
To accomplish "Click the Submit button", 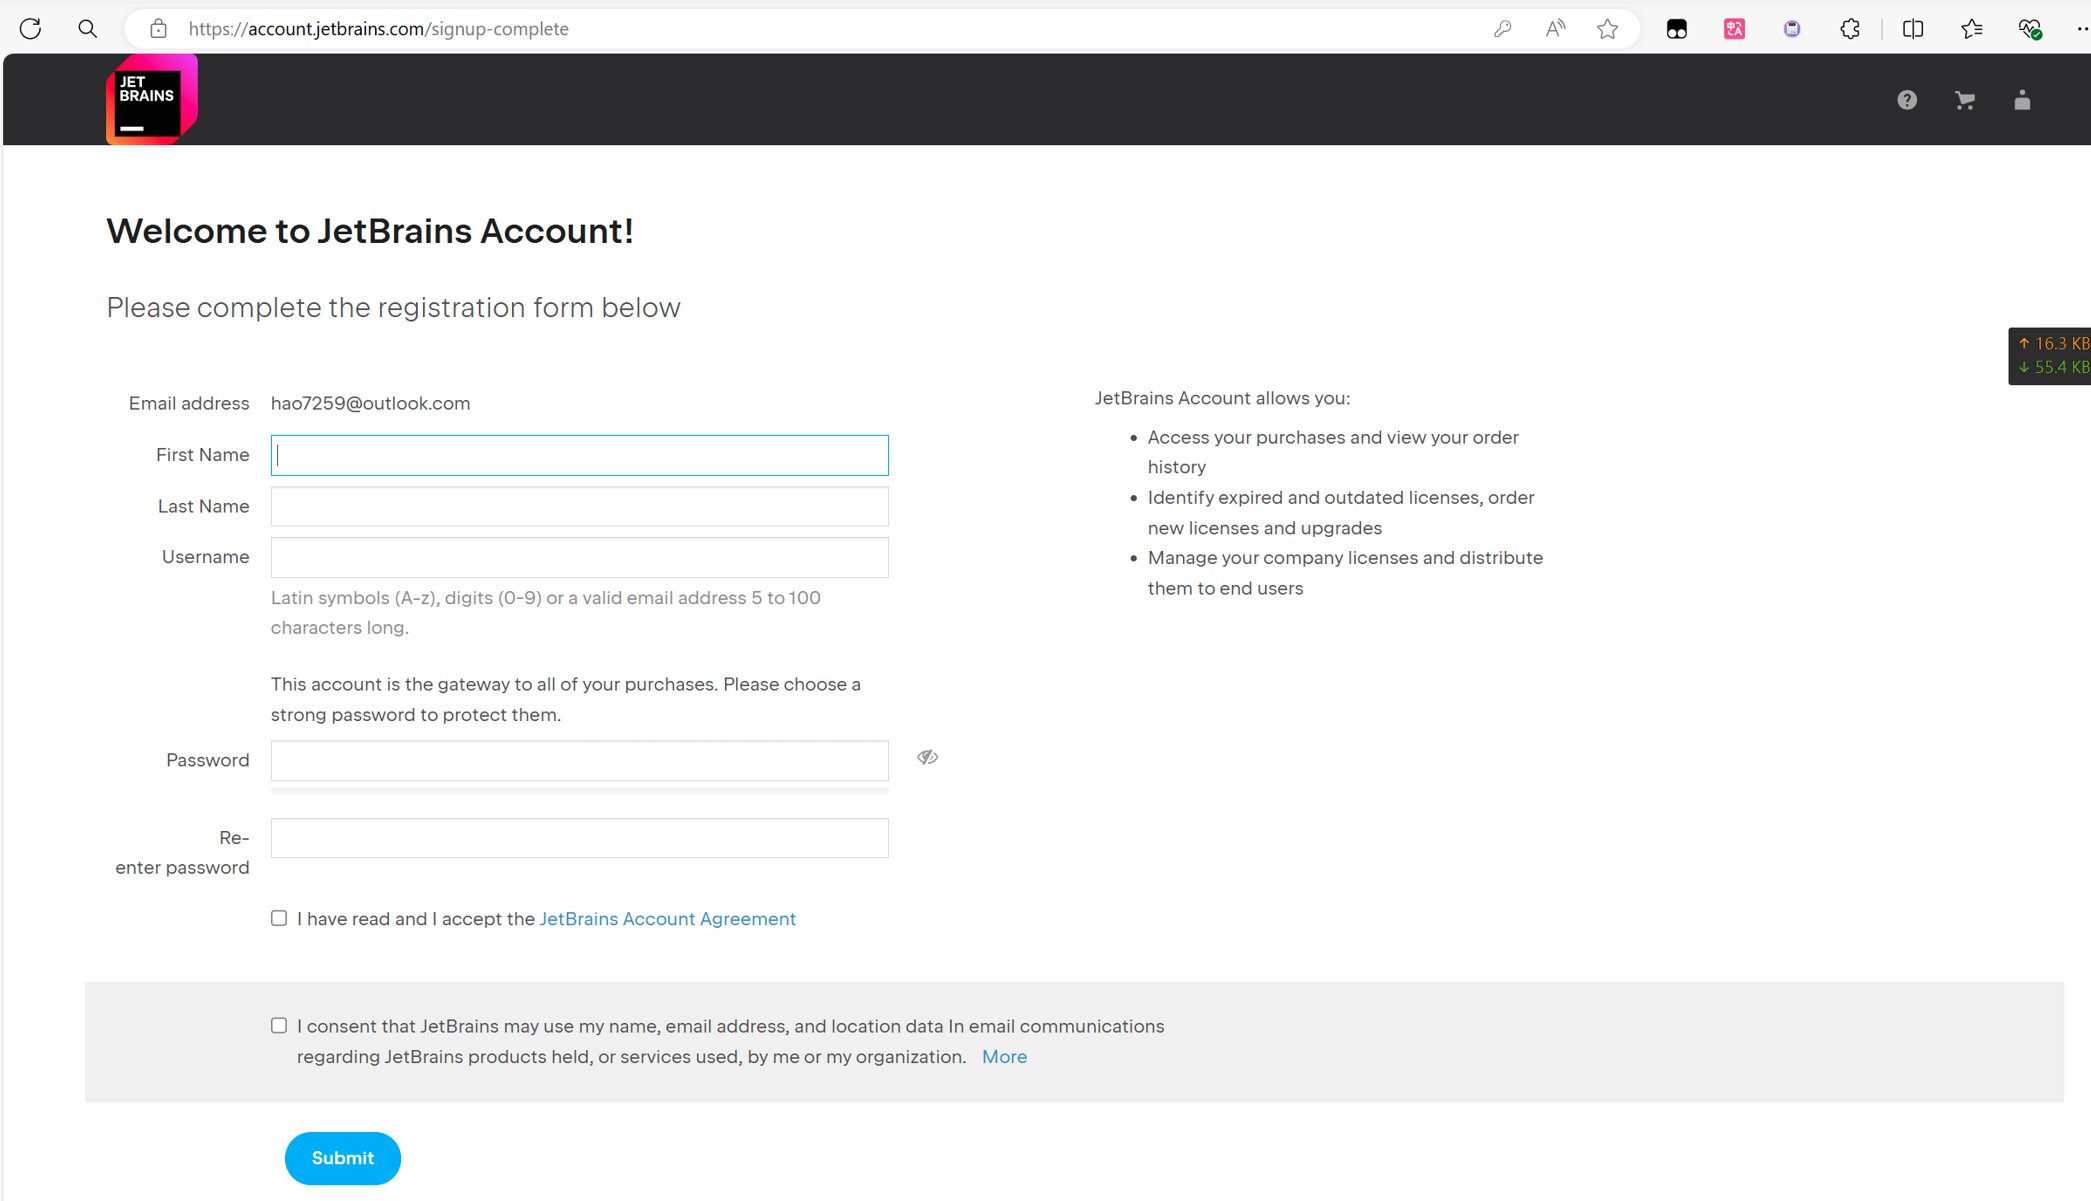I will click(342, 1158).
